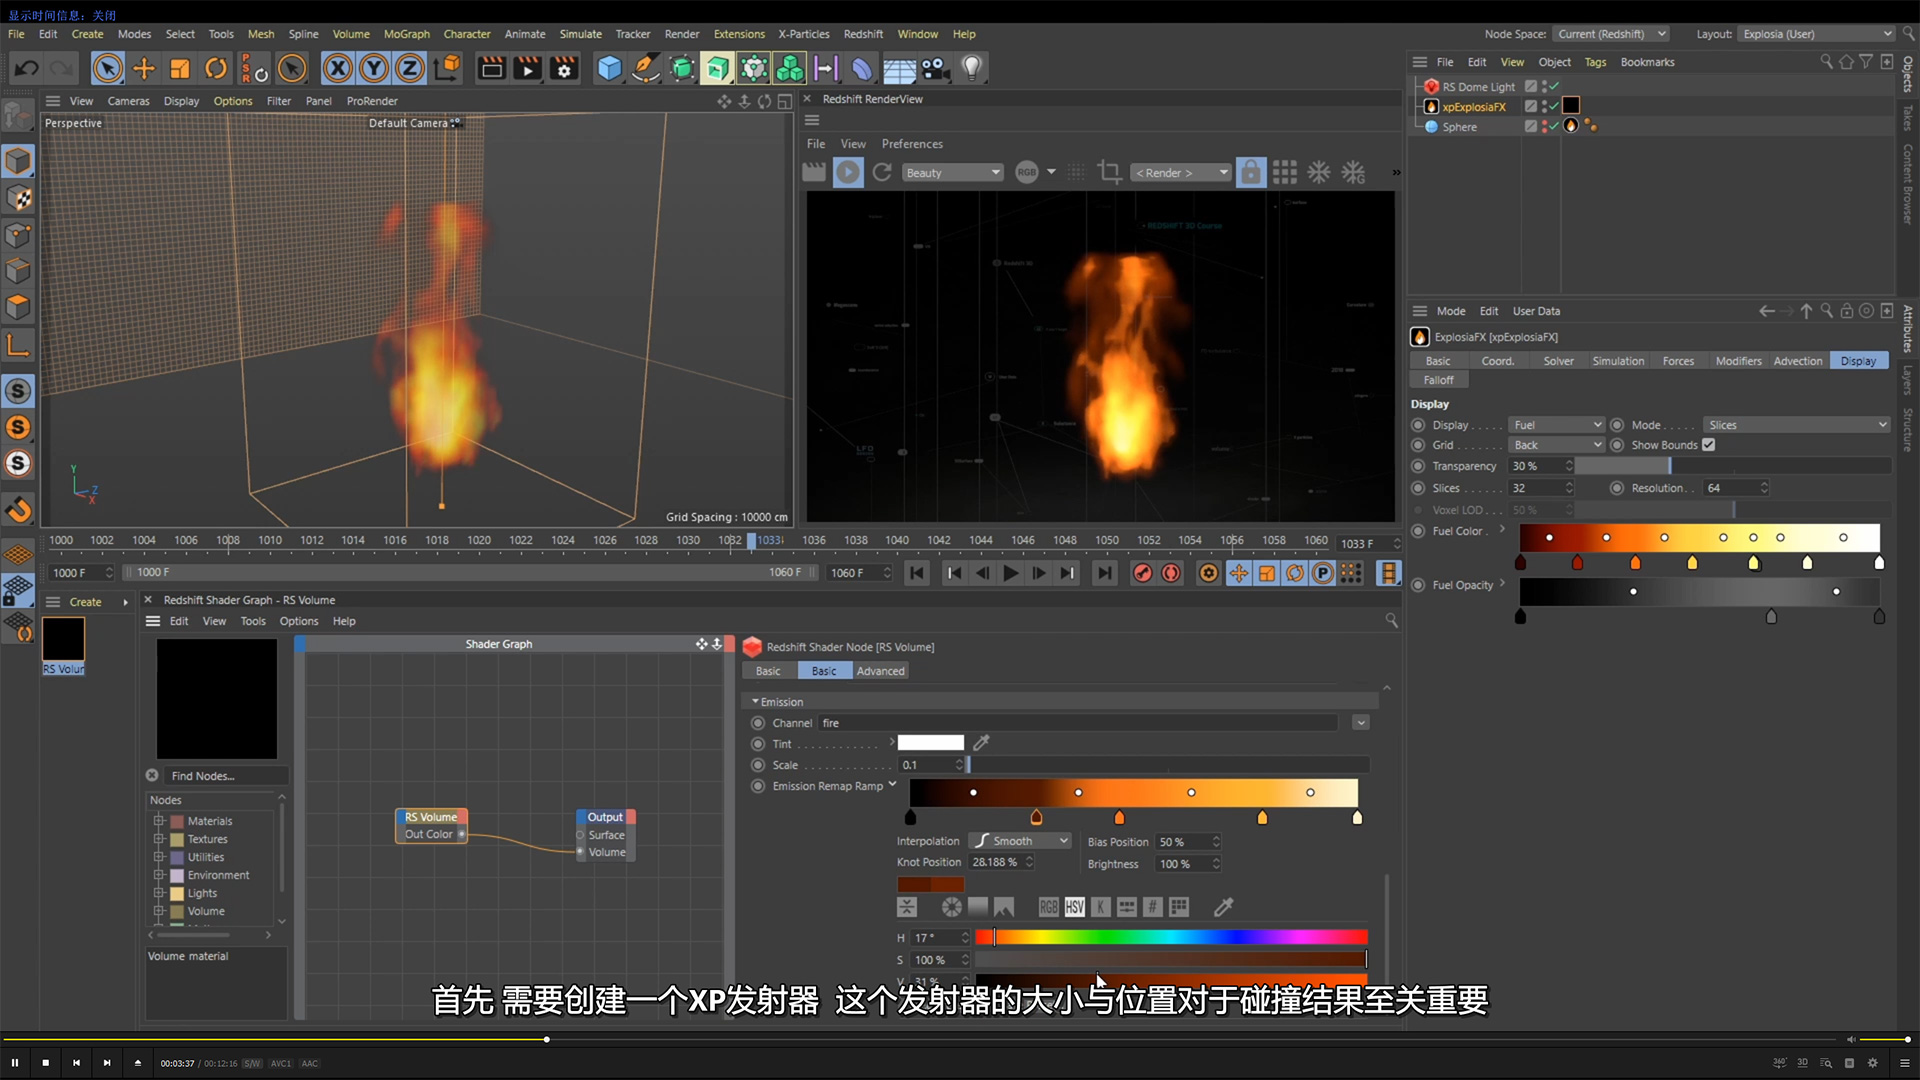The image size is (1920, 1080).
Task: Start Redshift IPR render play button
Action: [x=848, y=172]
